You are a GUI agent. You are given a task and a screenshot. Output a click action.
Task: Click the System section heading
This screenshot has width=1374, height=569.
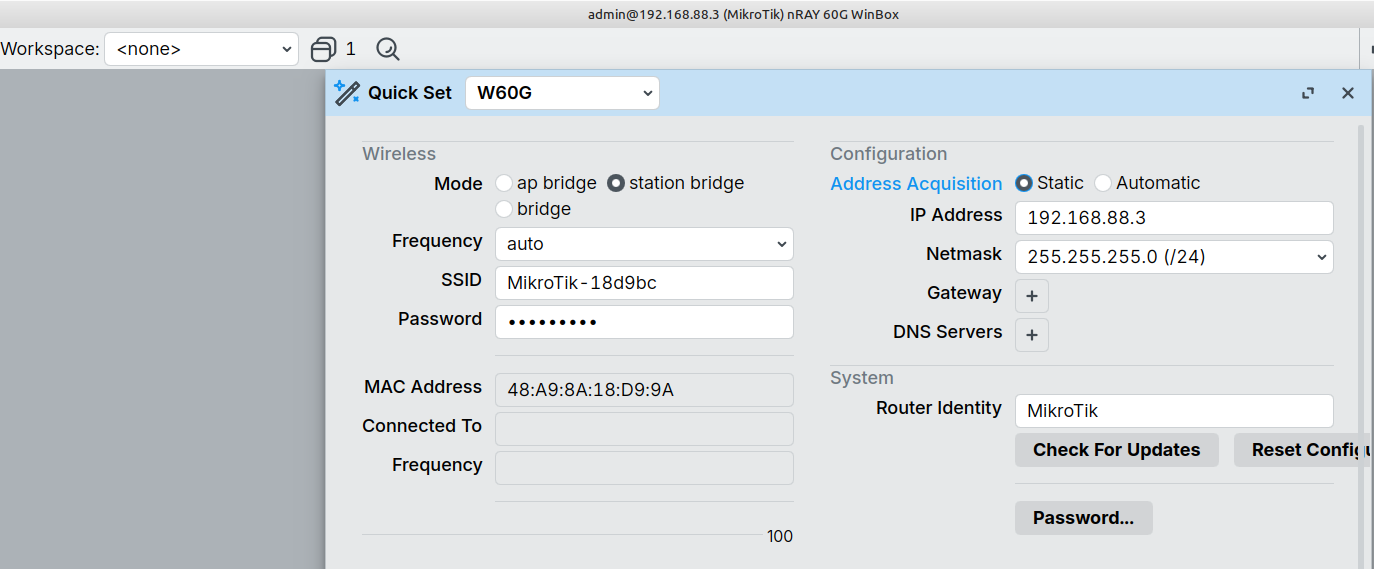[x=862, y=378]
